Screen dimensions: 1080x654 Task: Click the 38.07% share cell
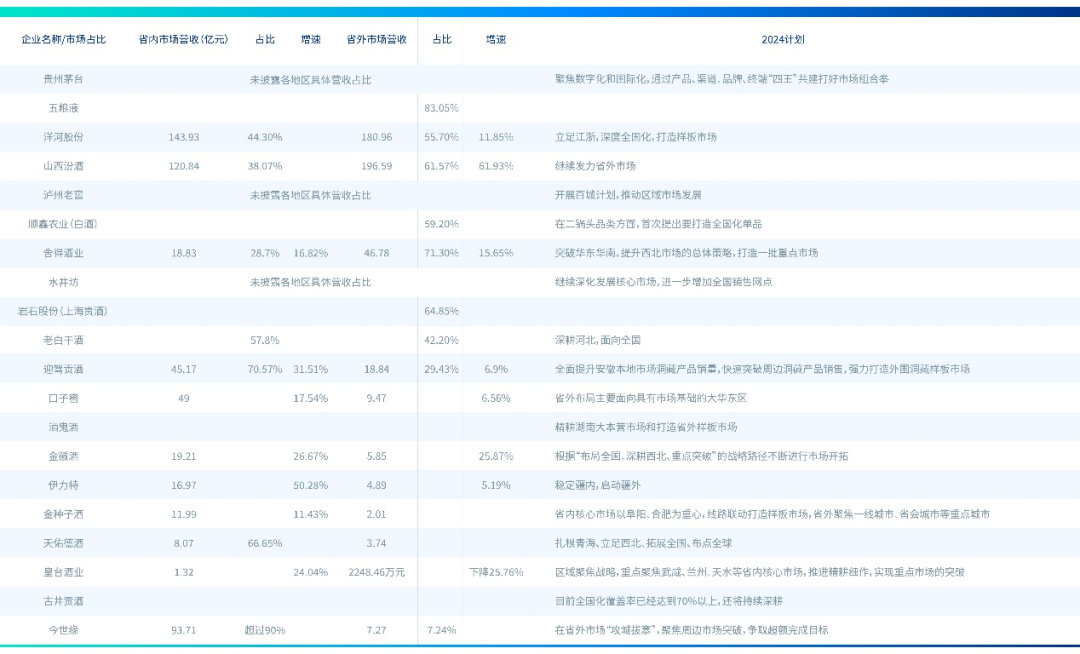[265, 166]
